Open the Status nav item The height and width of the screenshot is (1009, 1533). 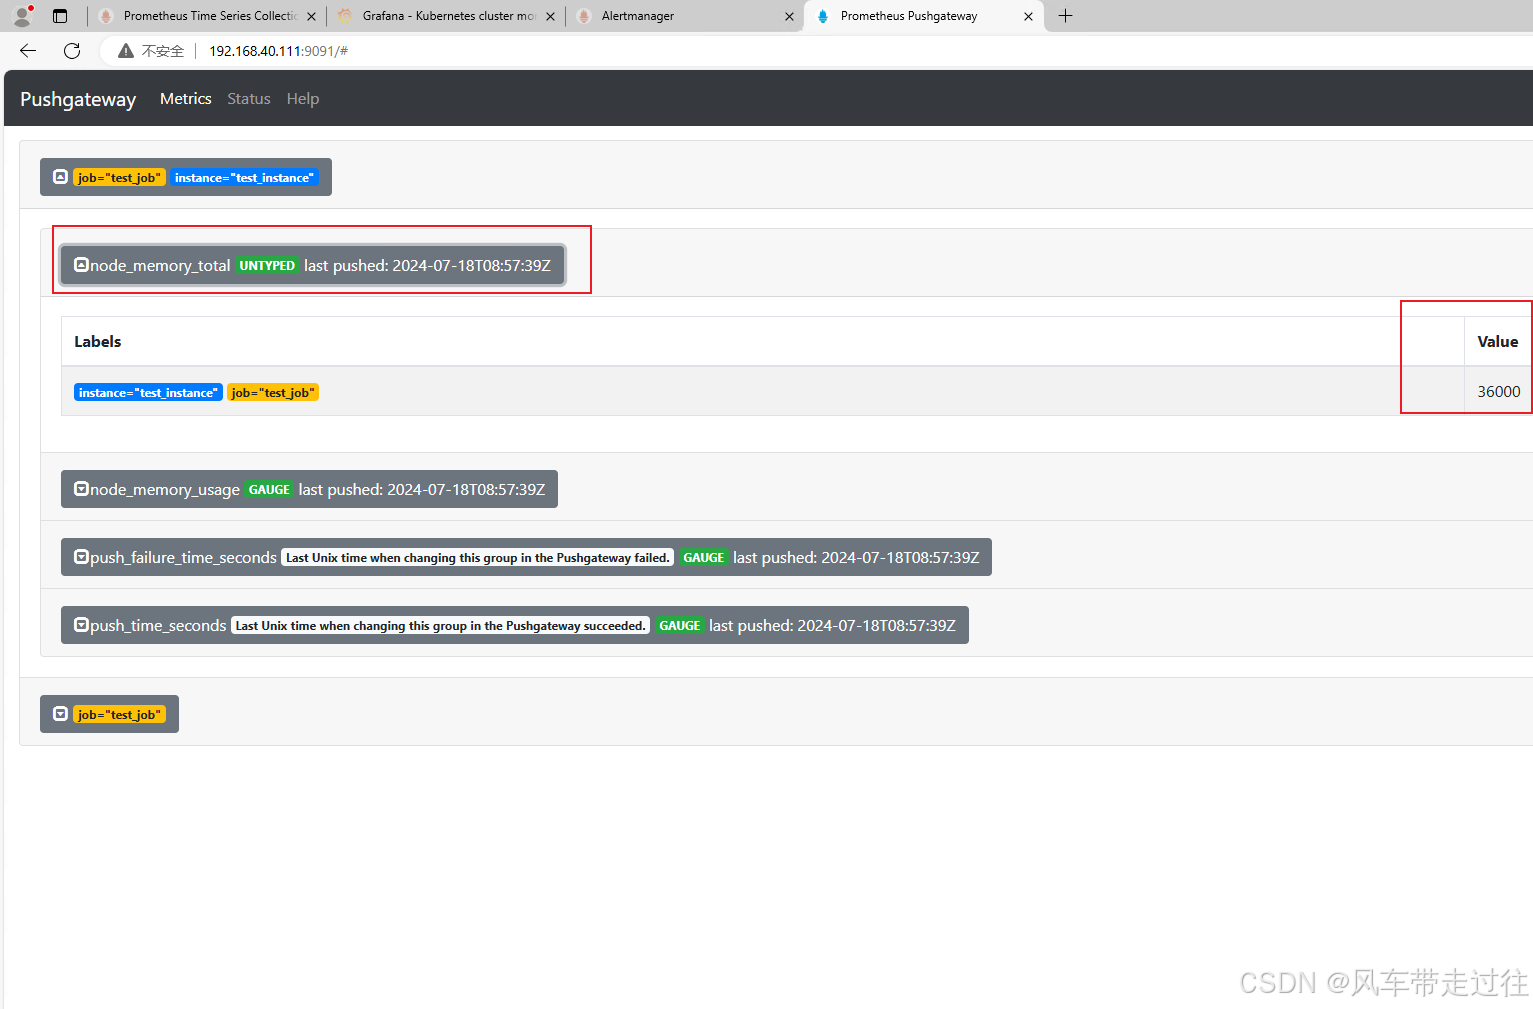point(249,98)
